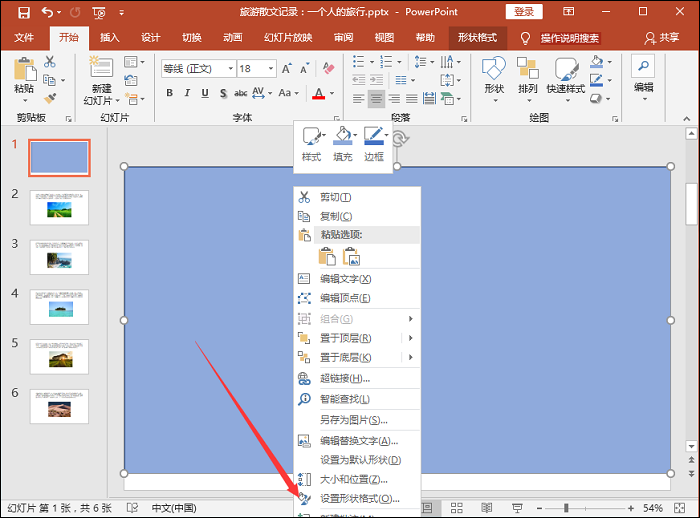Apply text shadow with S icon
700x518 pixels.
[x=223, y=93]
